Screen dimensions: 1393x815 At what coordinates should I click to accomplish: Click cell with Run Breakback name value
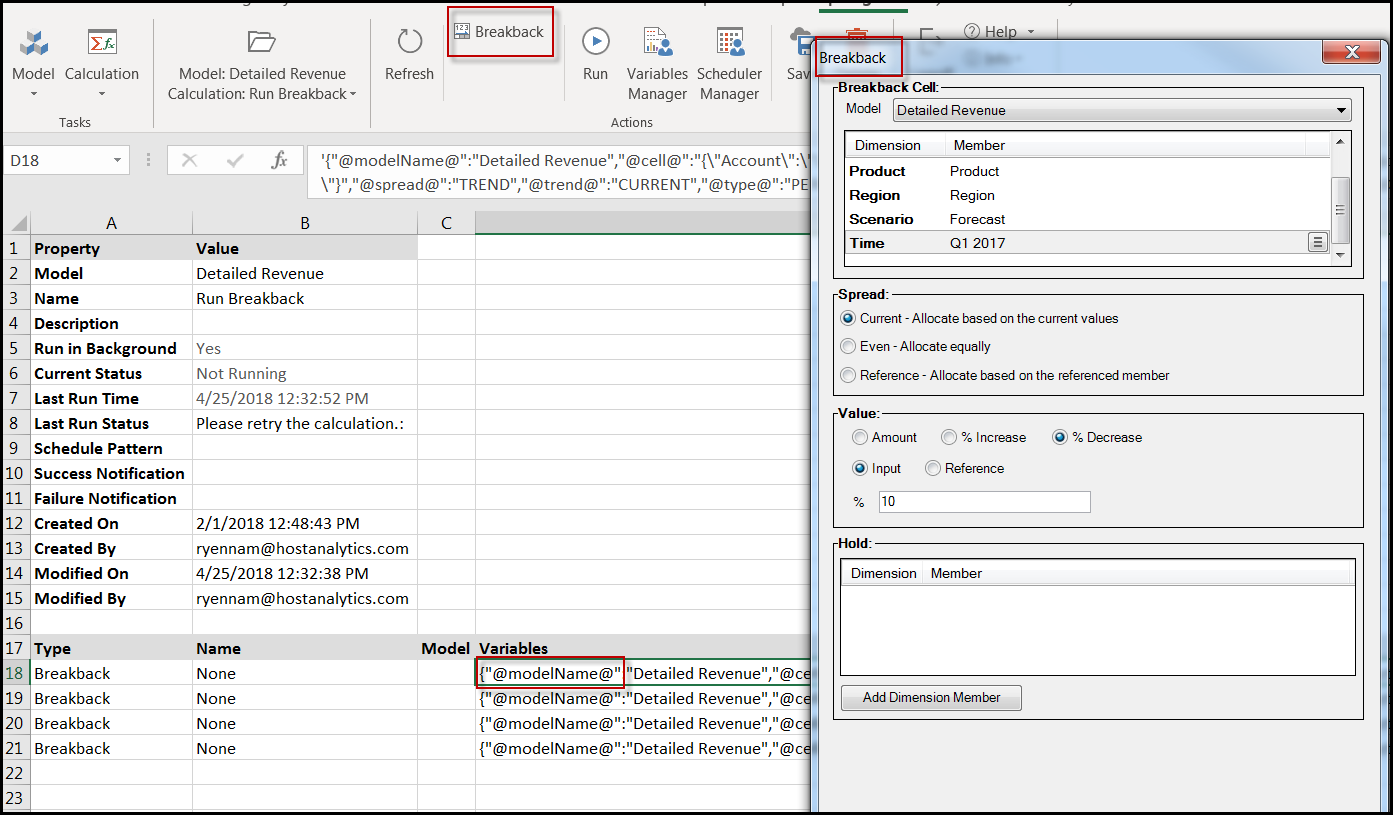[305, 298]
